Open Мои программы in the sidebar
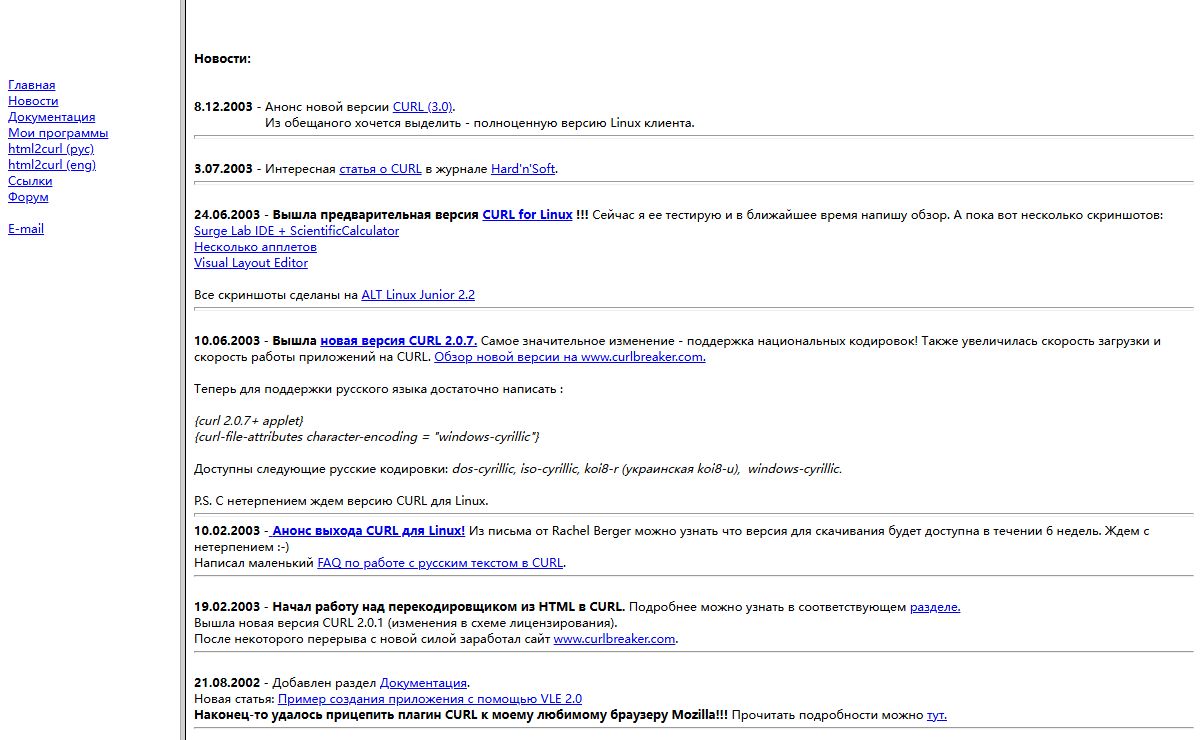 58,133
